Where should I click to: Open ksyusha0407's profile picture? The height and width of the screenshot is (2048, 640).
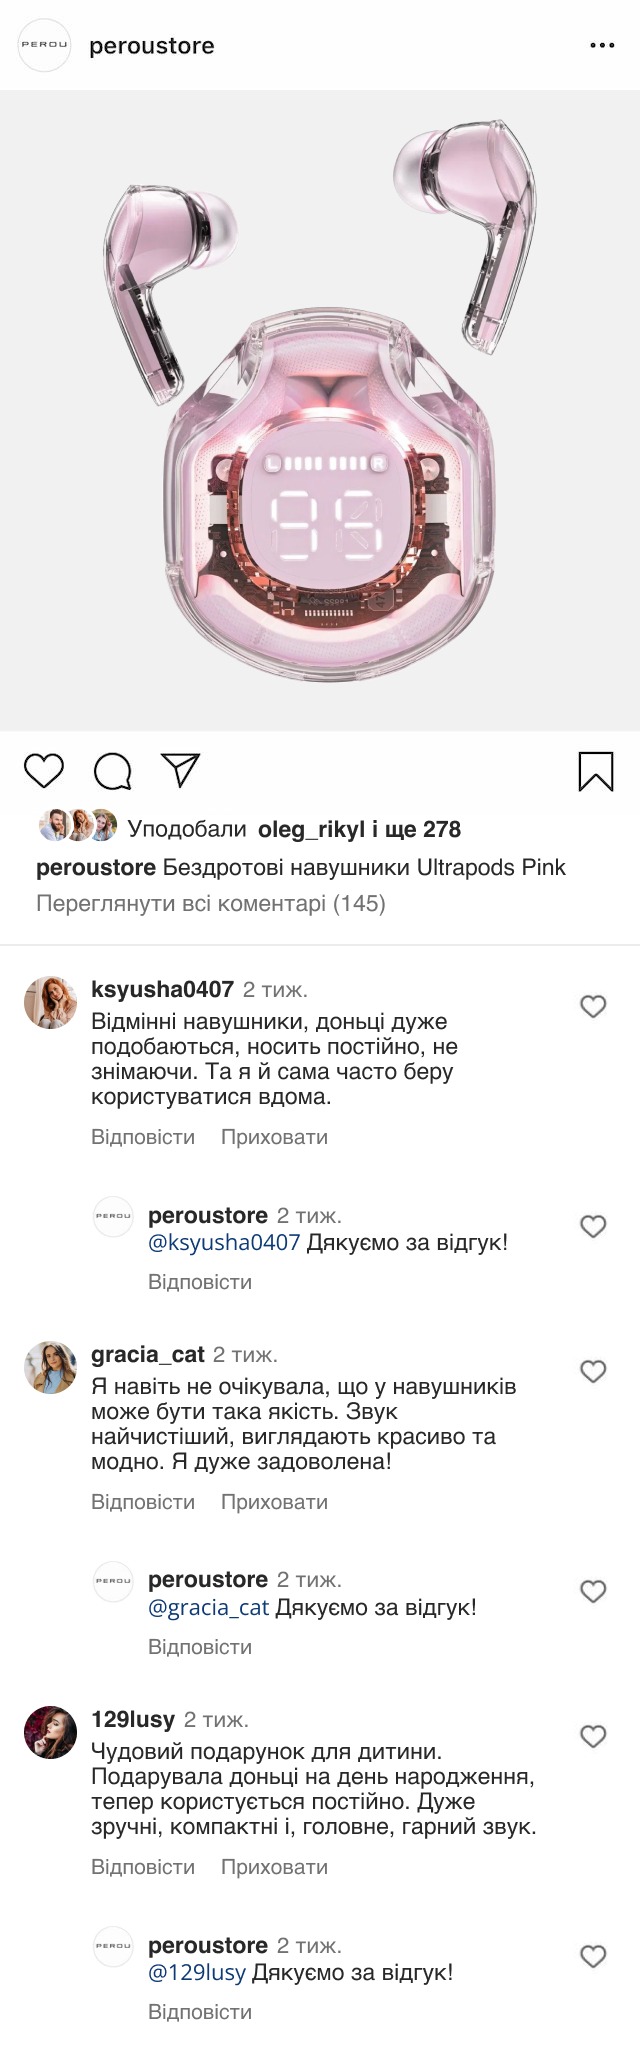tap(50, 1002)
